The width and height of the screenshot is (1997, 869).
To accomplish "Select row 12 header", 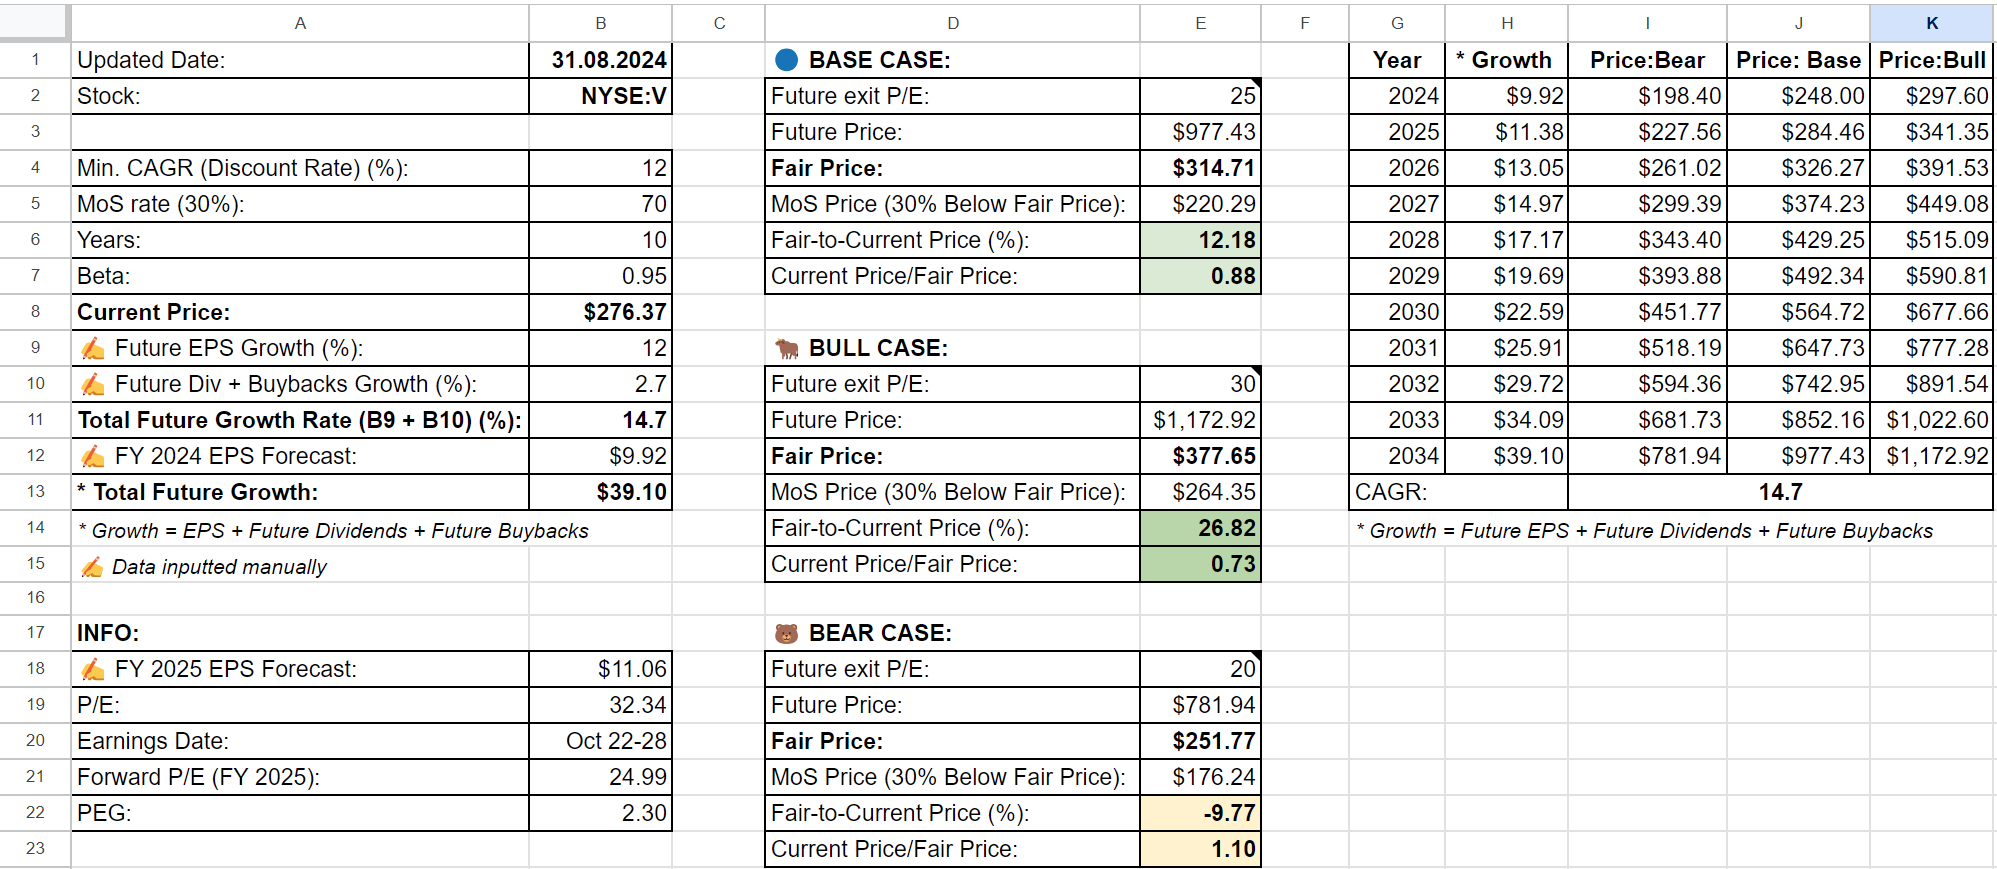I will click(x=35, y=456).
